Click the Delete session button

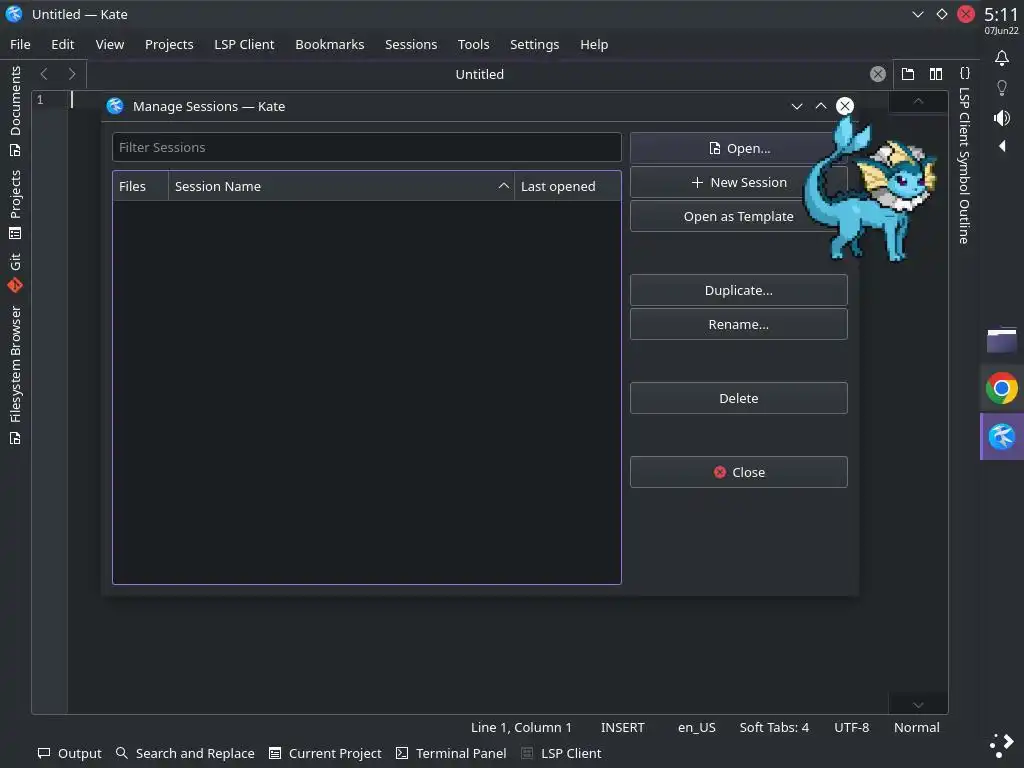[x=739, y=398]
